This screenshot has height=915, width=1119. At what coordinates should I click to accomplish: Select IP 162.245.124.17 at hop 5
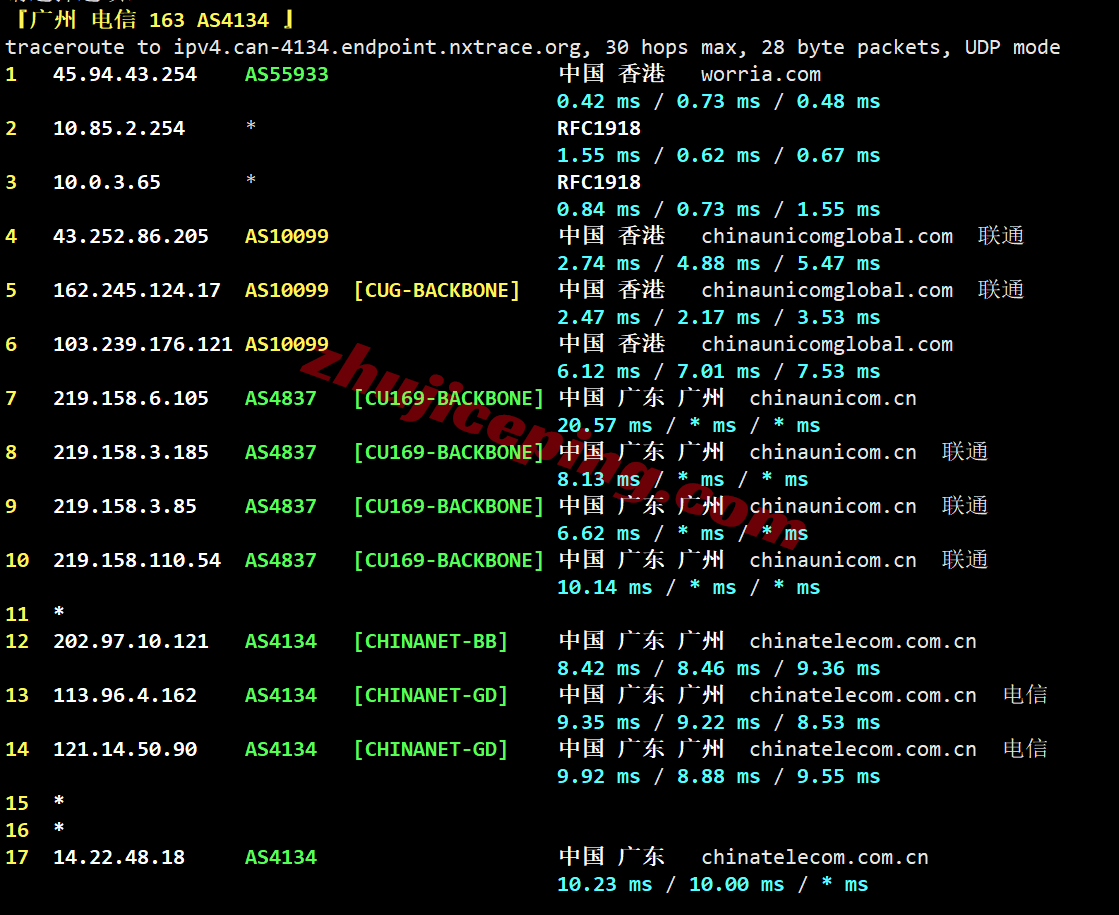click(x=137, y=290)
